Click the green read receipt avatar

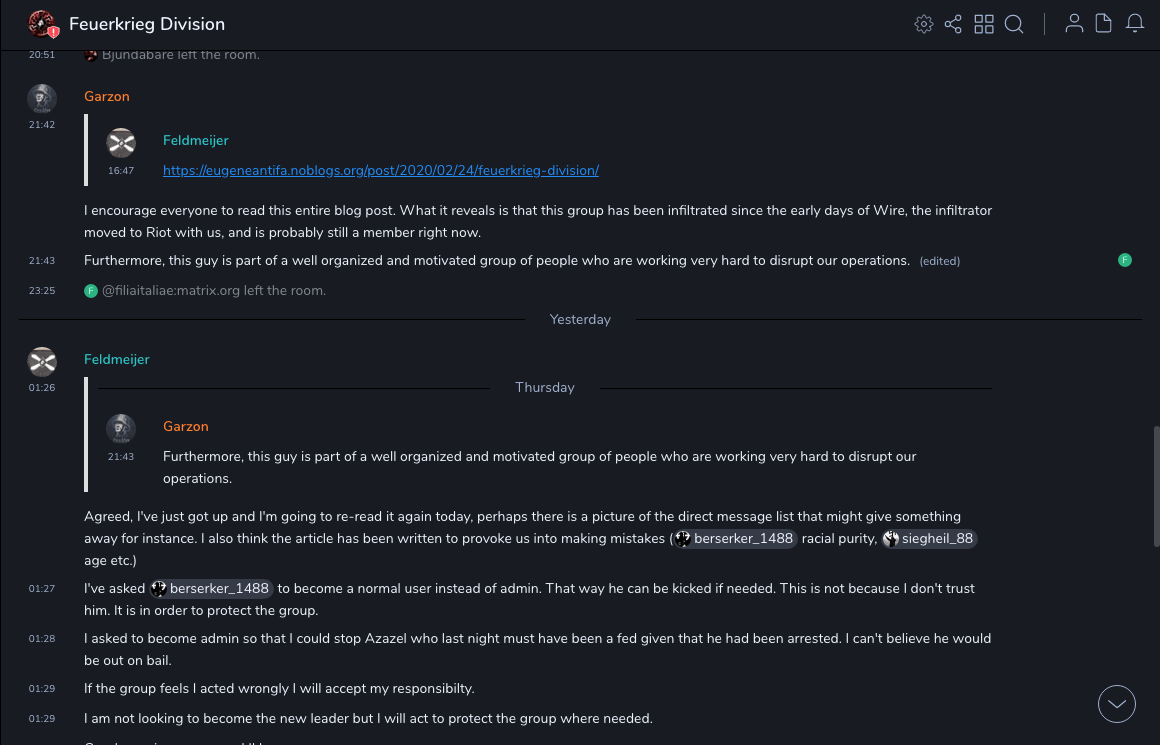tap(1125, 260)
